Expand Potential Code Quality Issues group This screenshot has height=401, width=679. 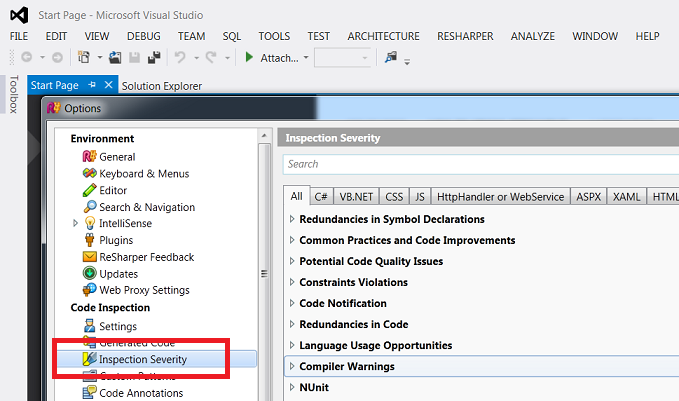(292, 261)
